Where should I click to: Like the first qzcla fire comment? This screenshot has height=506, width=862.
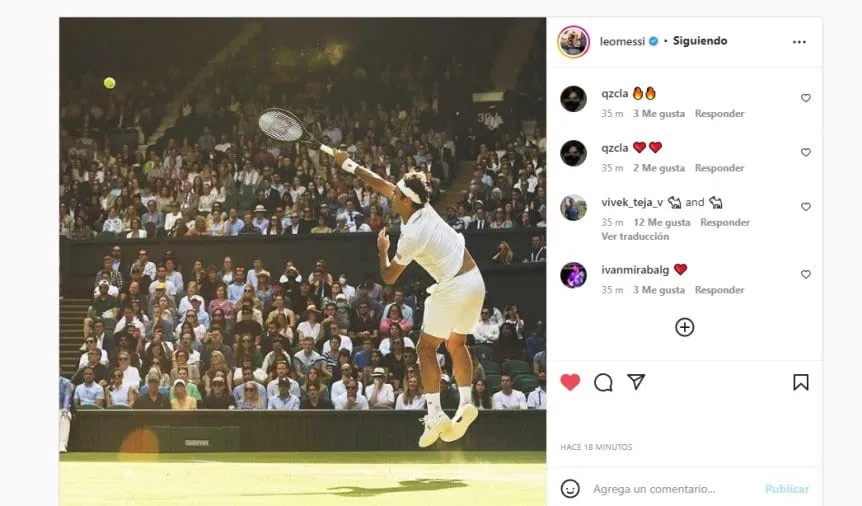point(806,98)
